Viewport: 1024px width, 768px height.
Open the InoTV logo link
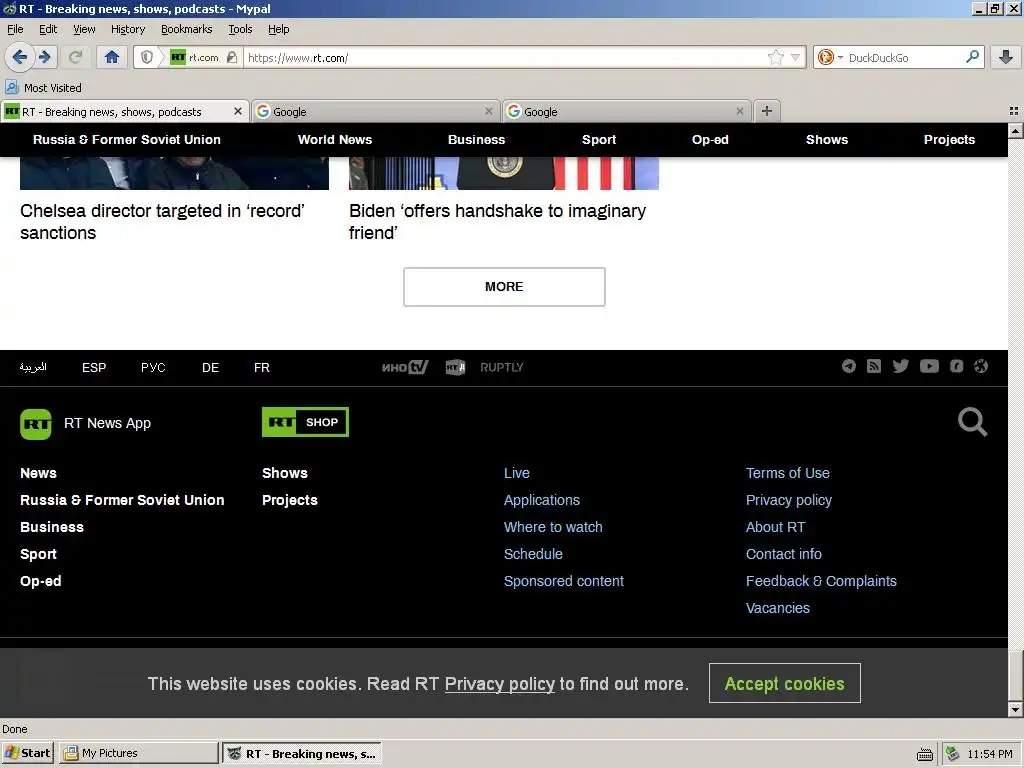[405, 367]
